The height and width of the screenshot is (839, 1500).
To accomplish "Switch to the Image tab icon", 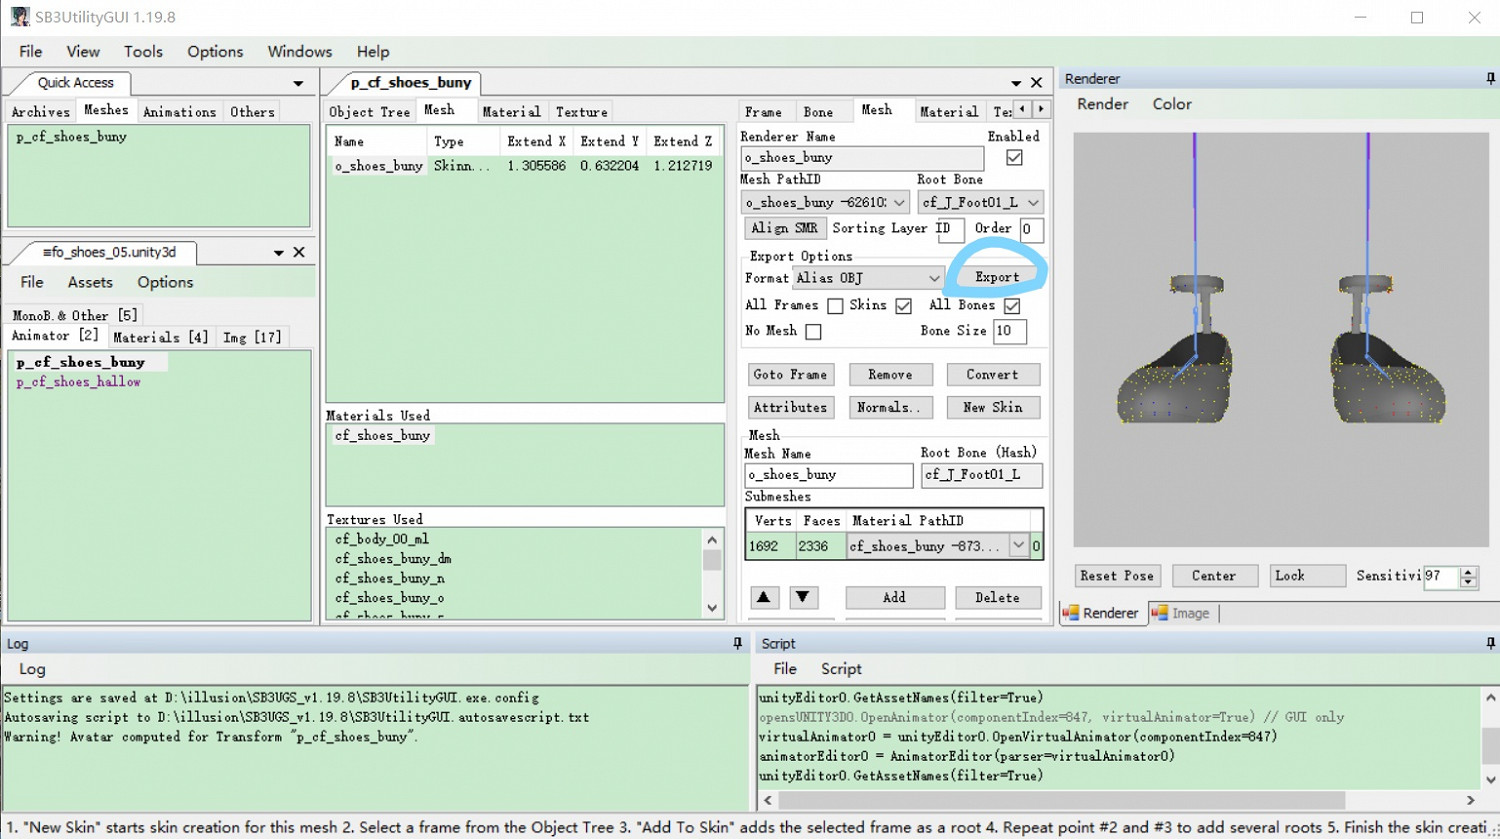I will (1160, 613).
